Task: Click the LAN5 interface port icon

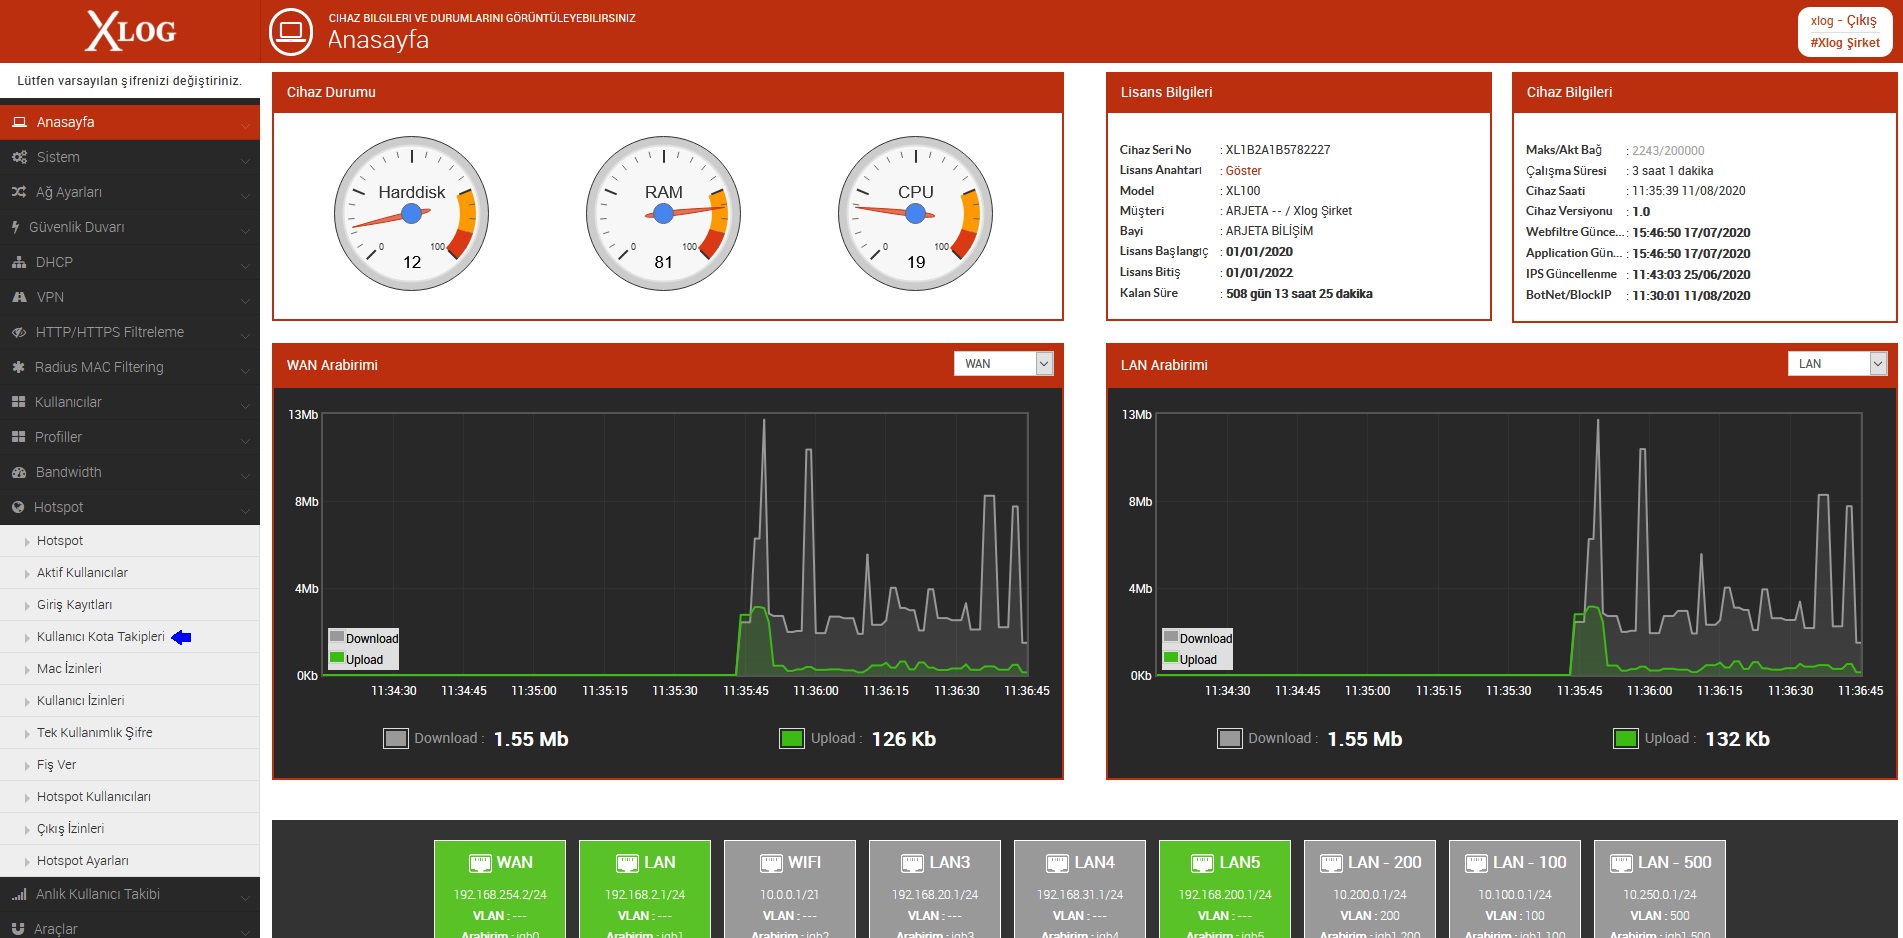Action: click(x=1202, y=863)
